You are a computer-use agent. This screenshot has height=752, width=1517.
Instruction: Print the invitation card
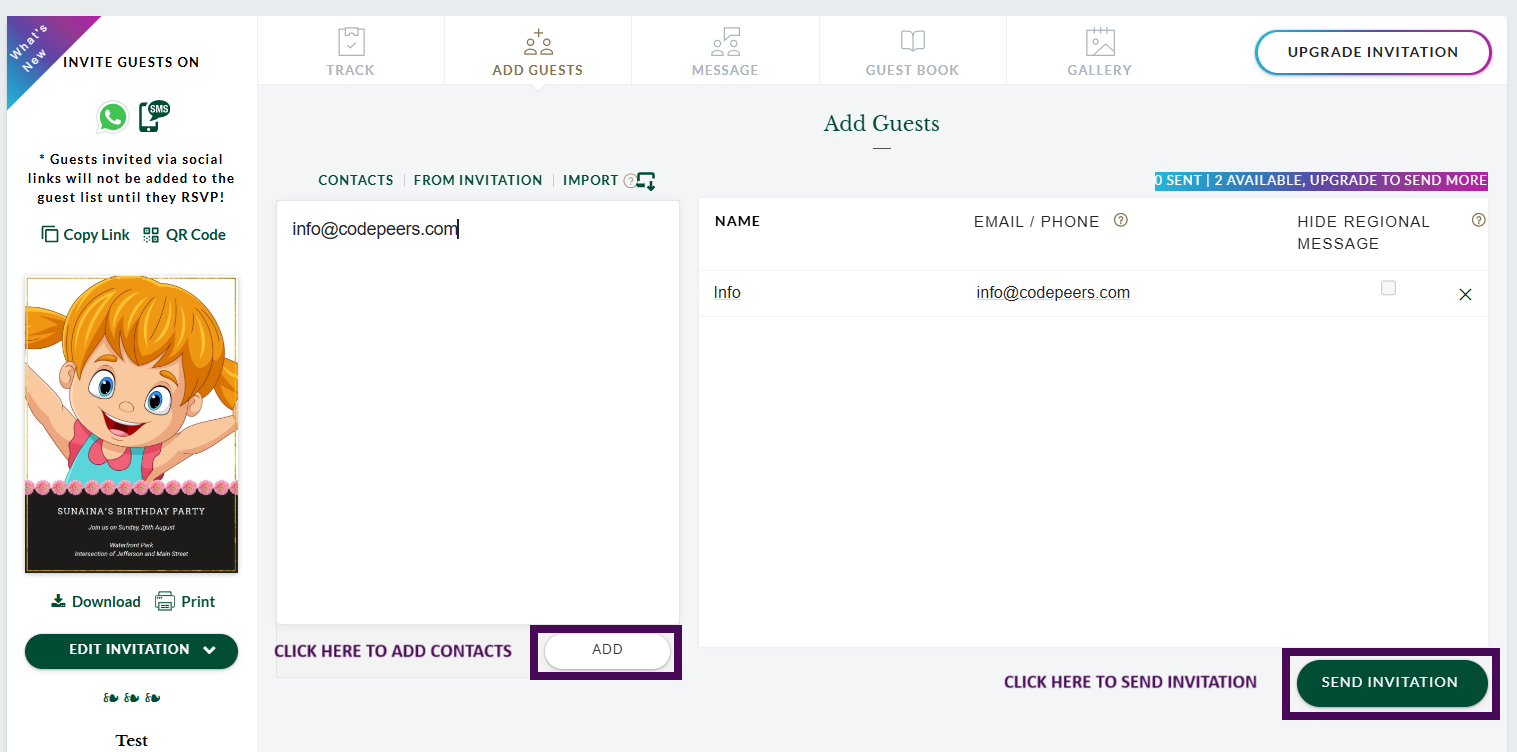185,602
